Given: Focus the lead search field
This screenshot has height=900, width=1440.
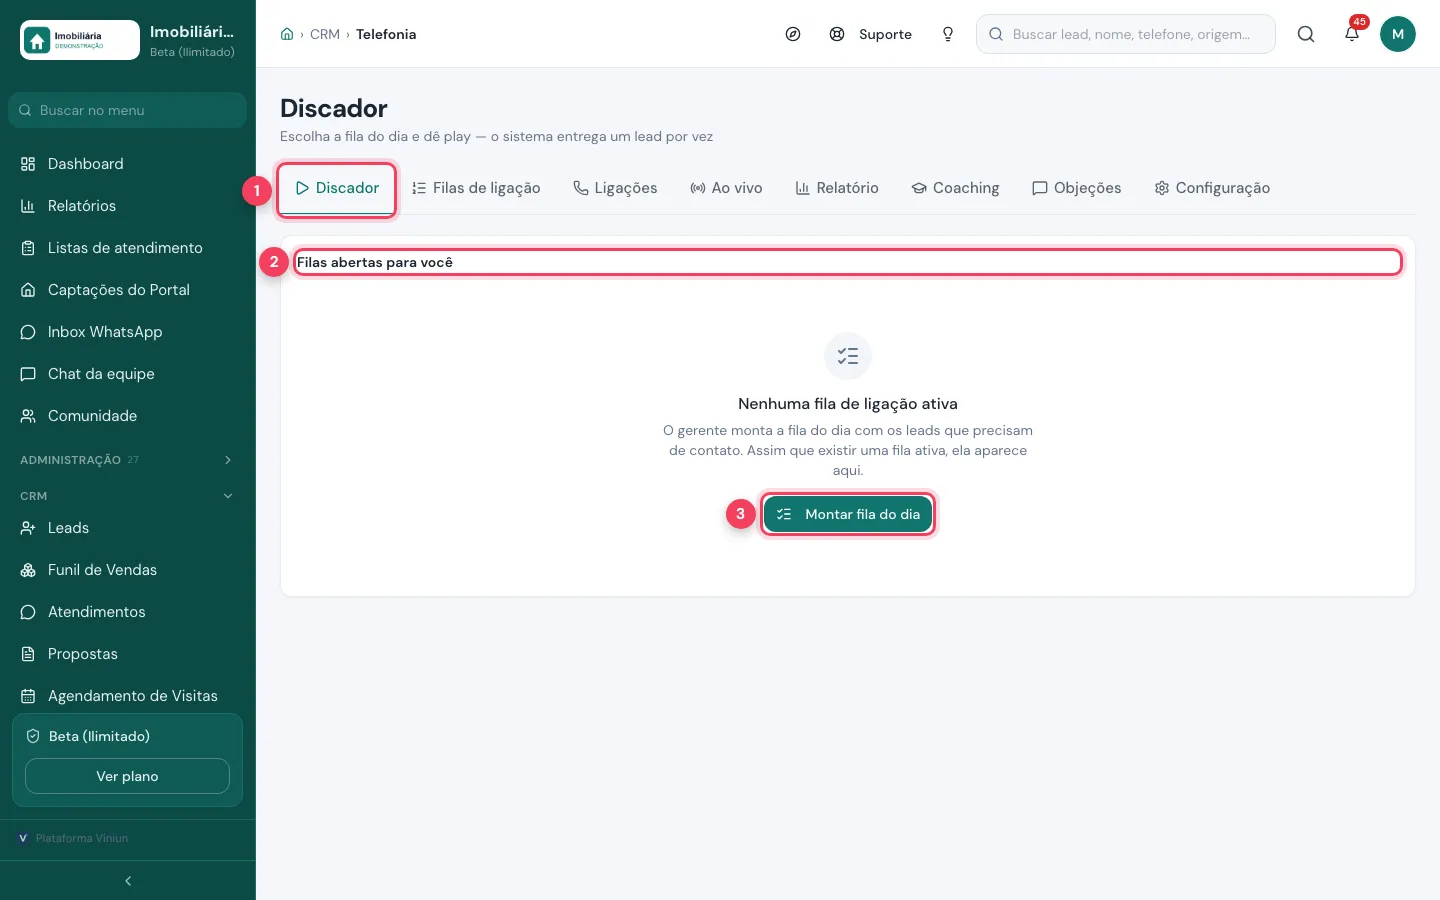Looking at the screenshot, I should (x=1126, y=34).
